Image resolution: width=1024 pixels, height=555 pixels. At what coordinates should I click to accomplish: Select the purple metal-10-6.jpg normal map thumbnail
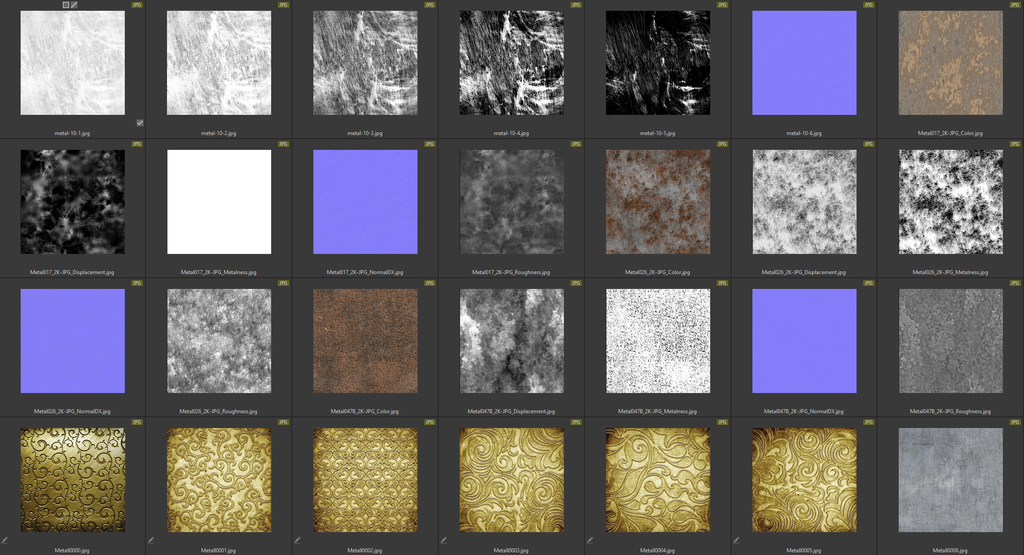pos(804,63)
